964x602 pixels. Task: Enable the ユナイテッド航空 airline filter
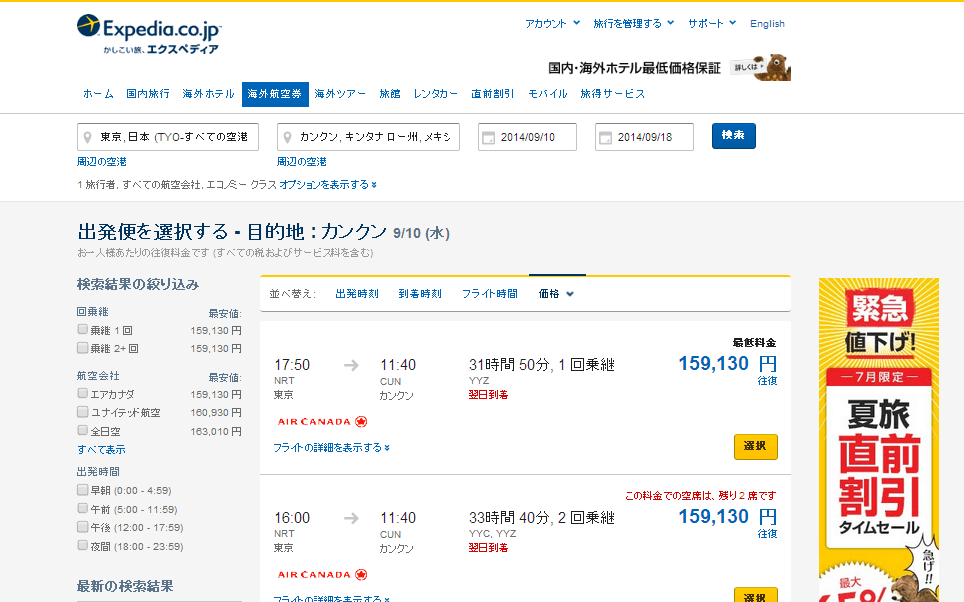[x=83, y=412]
